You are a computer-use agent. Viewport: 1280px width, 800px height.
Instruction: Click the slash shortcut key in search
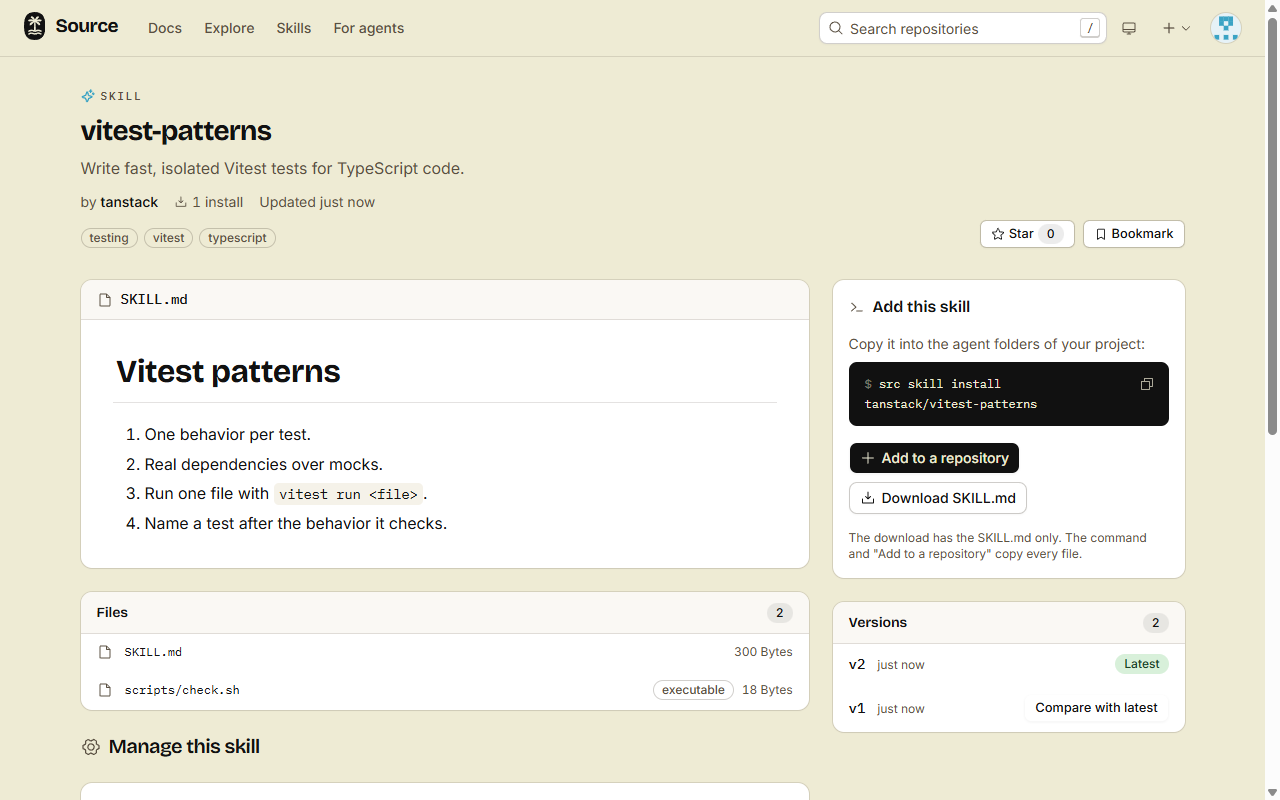pyautogui.click(x=1090, y=28)
